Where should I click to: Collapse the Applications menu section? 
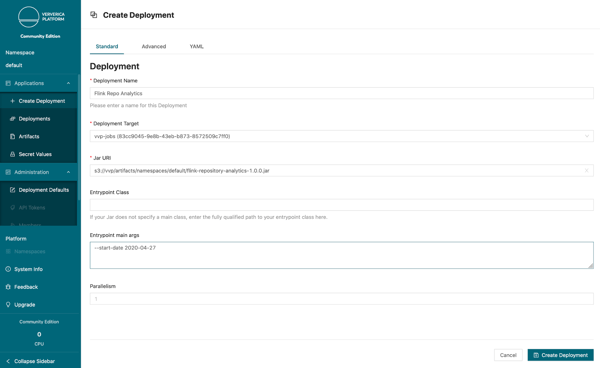pos(68,83)
